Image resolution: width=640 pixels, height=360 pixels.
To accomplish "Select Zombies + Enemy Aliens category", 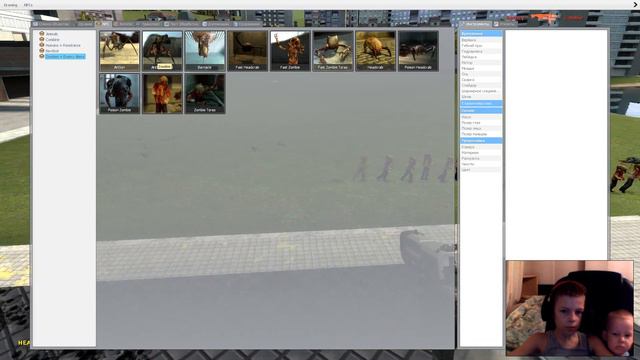I will click(65, 56).
